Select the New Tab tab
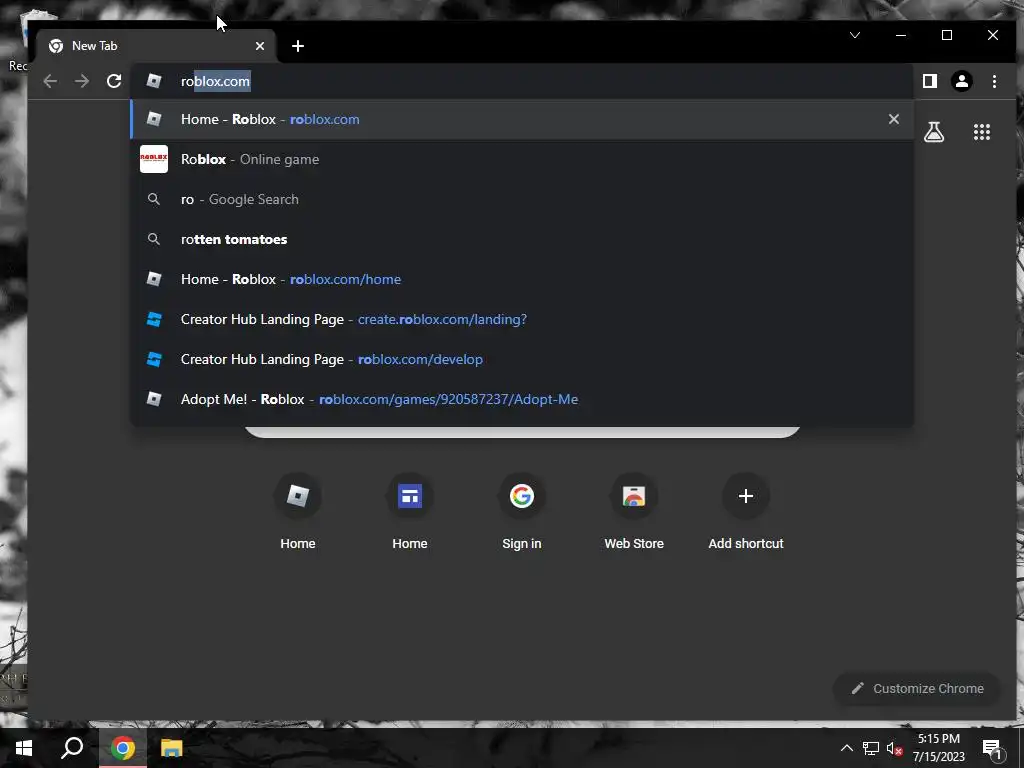 coord(157,46)
